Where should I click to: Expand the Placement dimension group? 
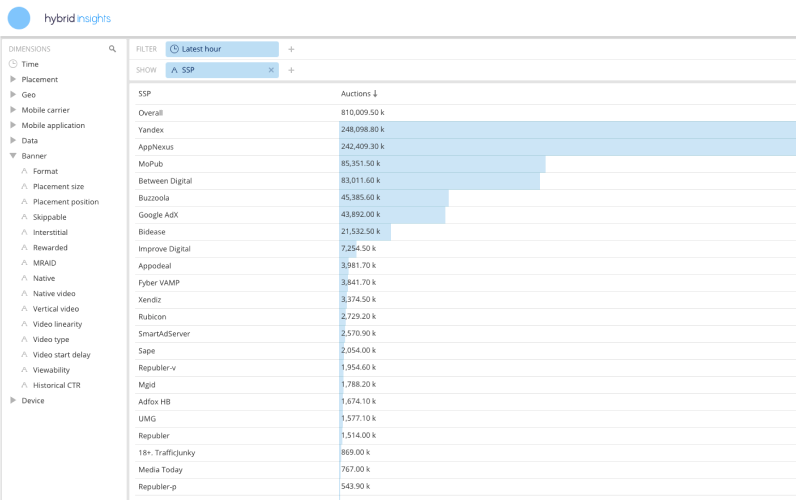[13, 79]
